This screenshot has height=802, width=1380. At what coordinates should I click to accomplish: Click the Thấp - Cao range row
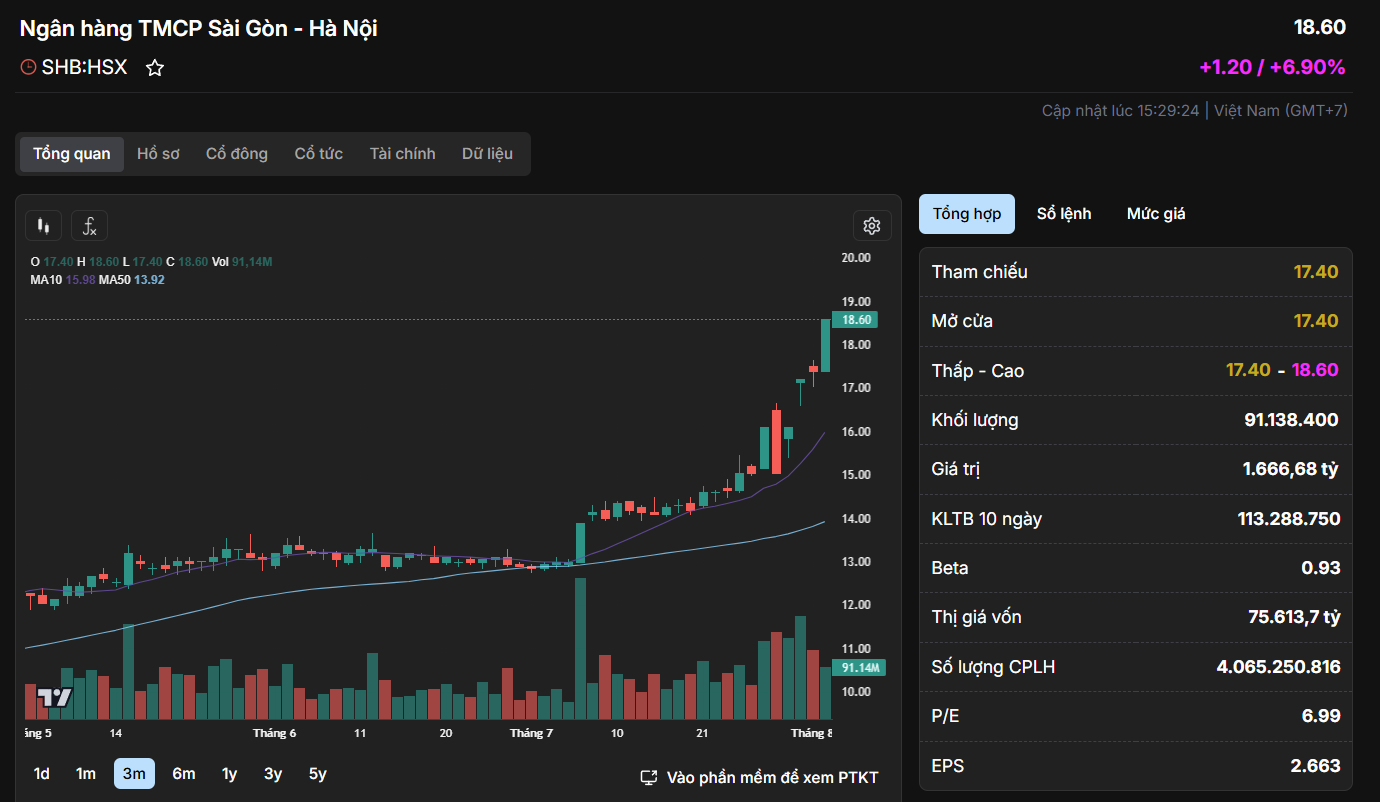coord(1136,370)
